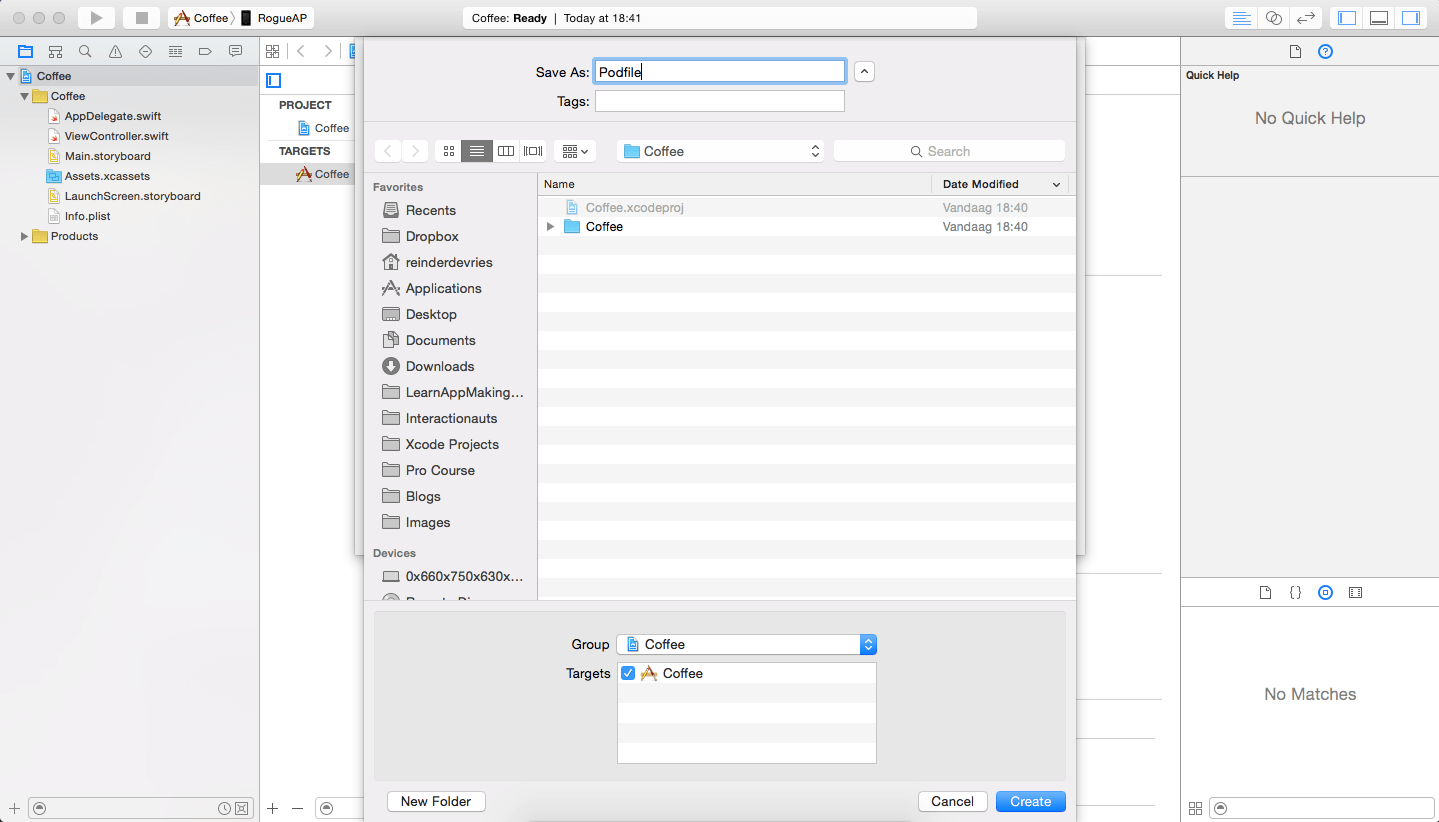Viewport: 1439px width, 822px height.
Task: Click the Tags input field
Action: [720, 101]
